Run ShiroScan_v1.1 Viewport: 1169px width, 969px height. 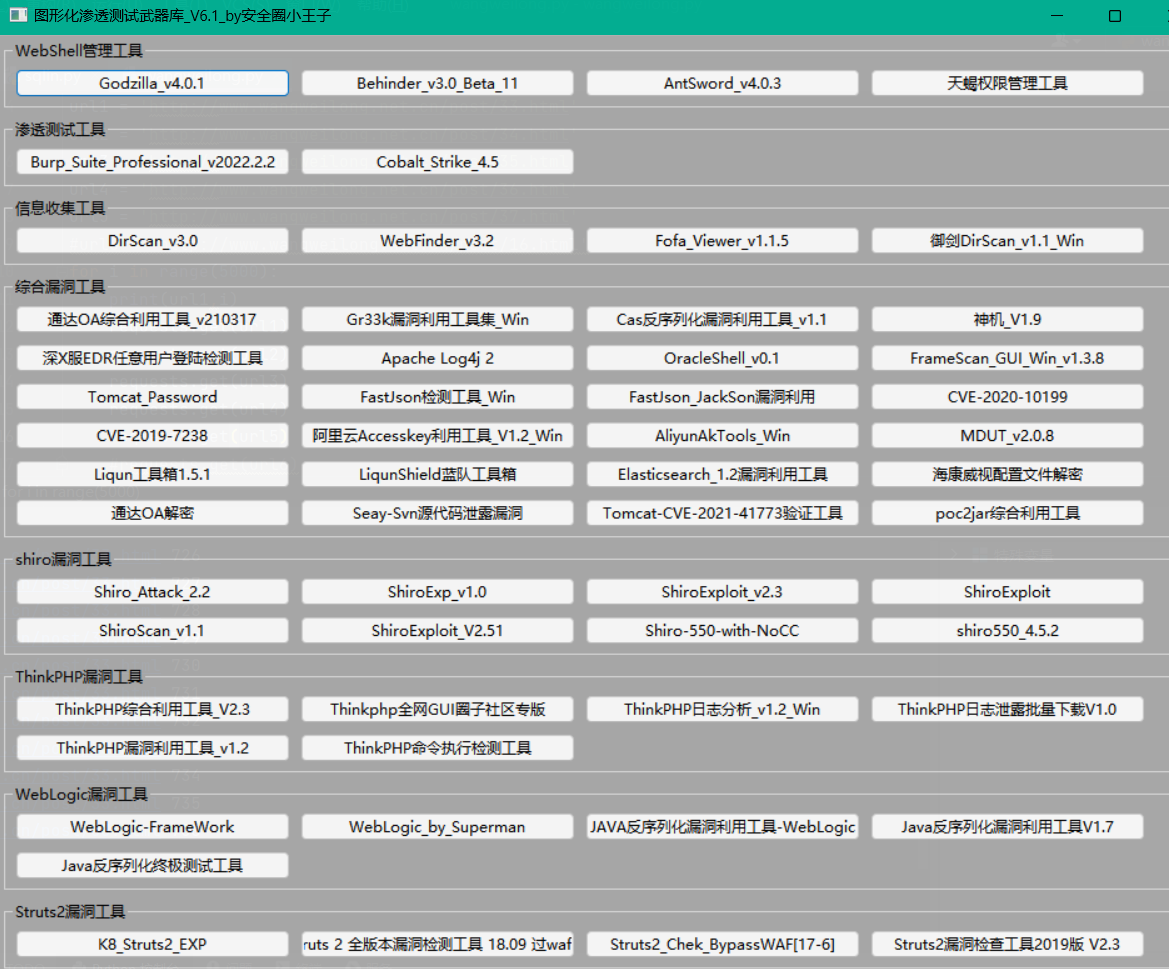coord(152,631)
